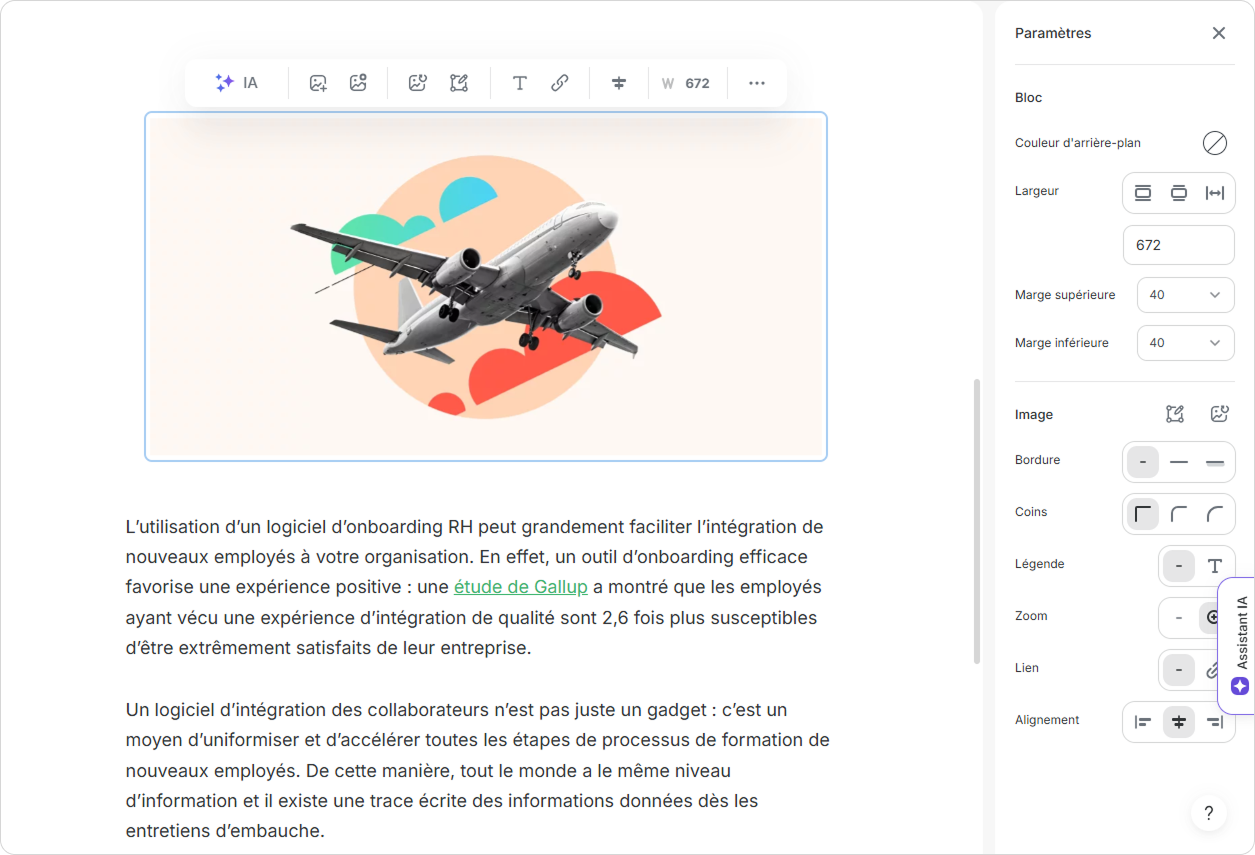The image size is (1255, 855).
Task: Close the Paramètres panel
Action: [1219, 33]
